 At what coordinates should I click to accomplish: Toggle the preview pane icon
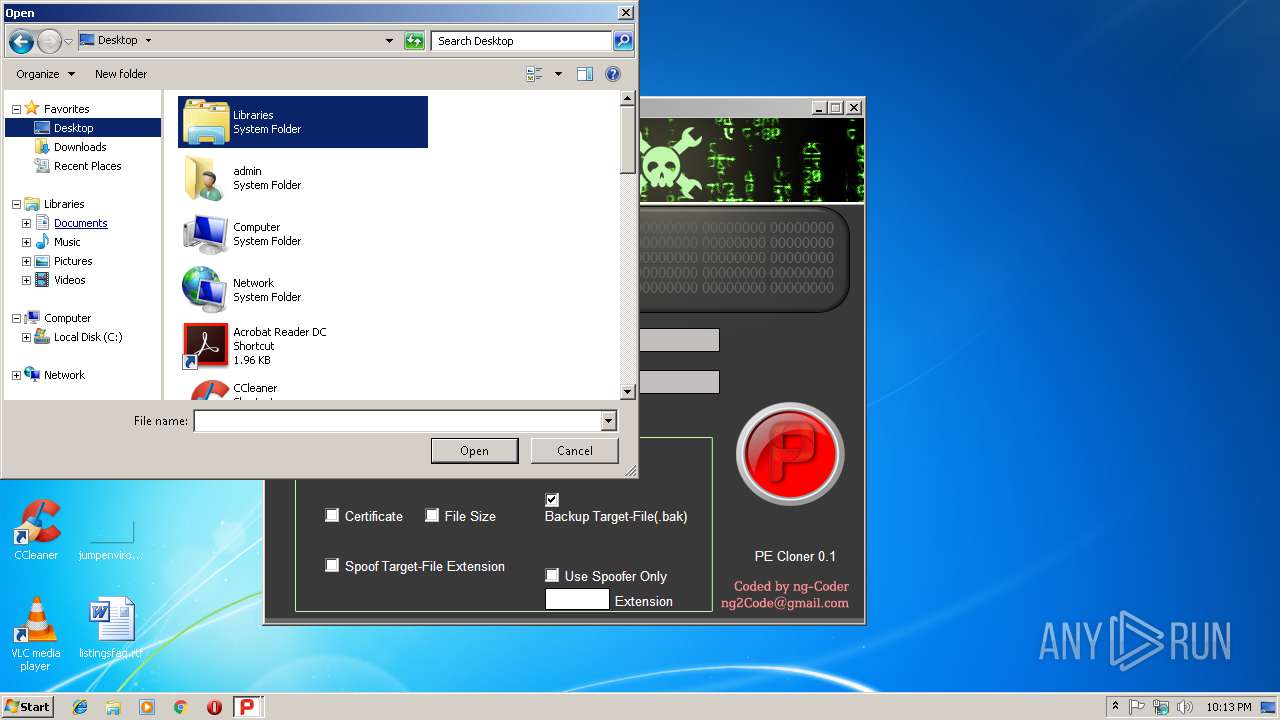click(x=585, y=74)
